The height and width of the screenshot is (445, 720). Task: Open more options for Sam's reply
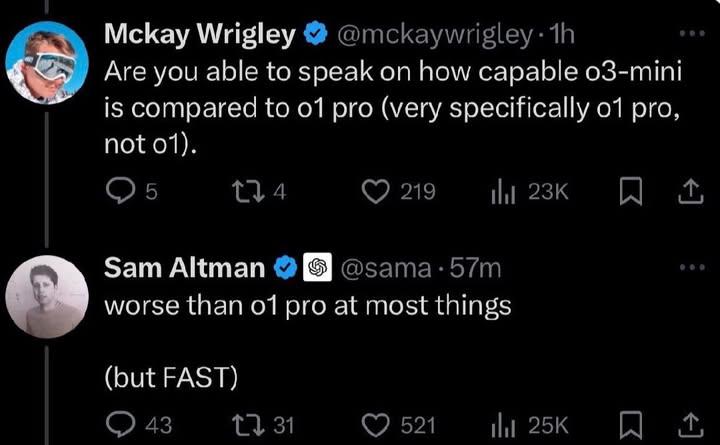691,267
